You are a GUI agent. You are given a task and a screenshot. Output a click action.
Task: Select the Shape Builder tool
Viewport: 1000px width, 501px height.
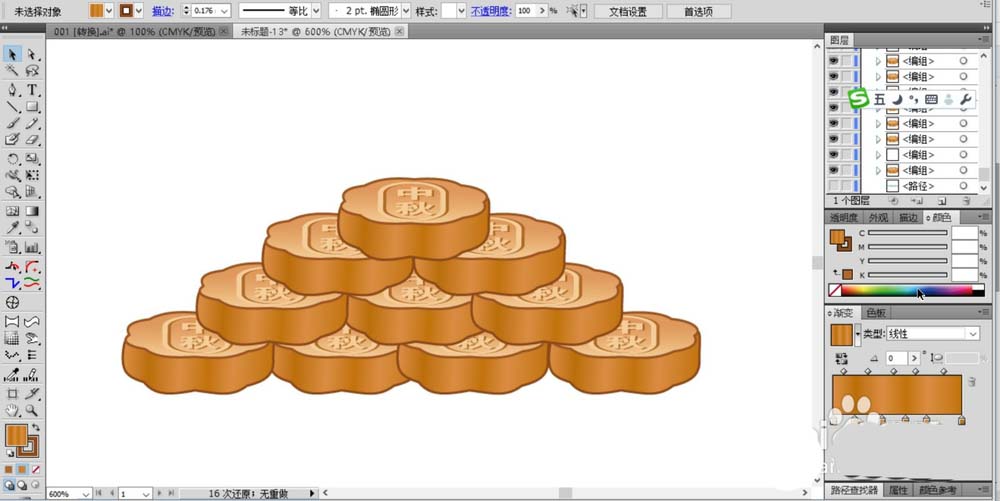click(12, 192)
